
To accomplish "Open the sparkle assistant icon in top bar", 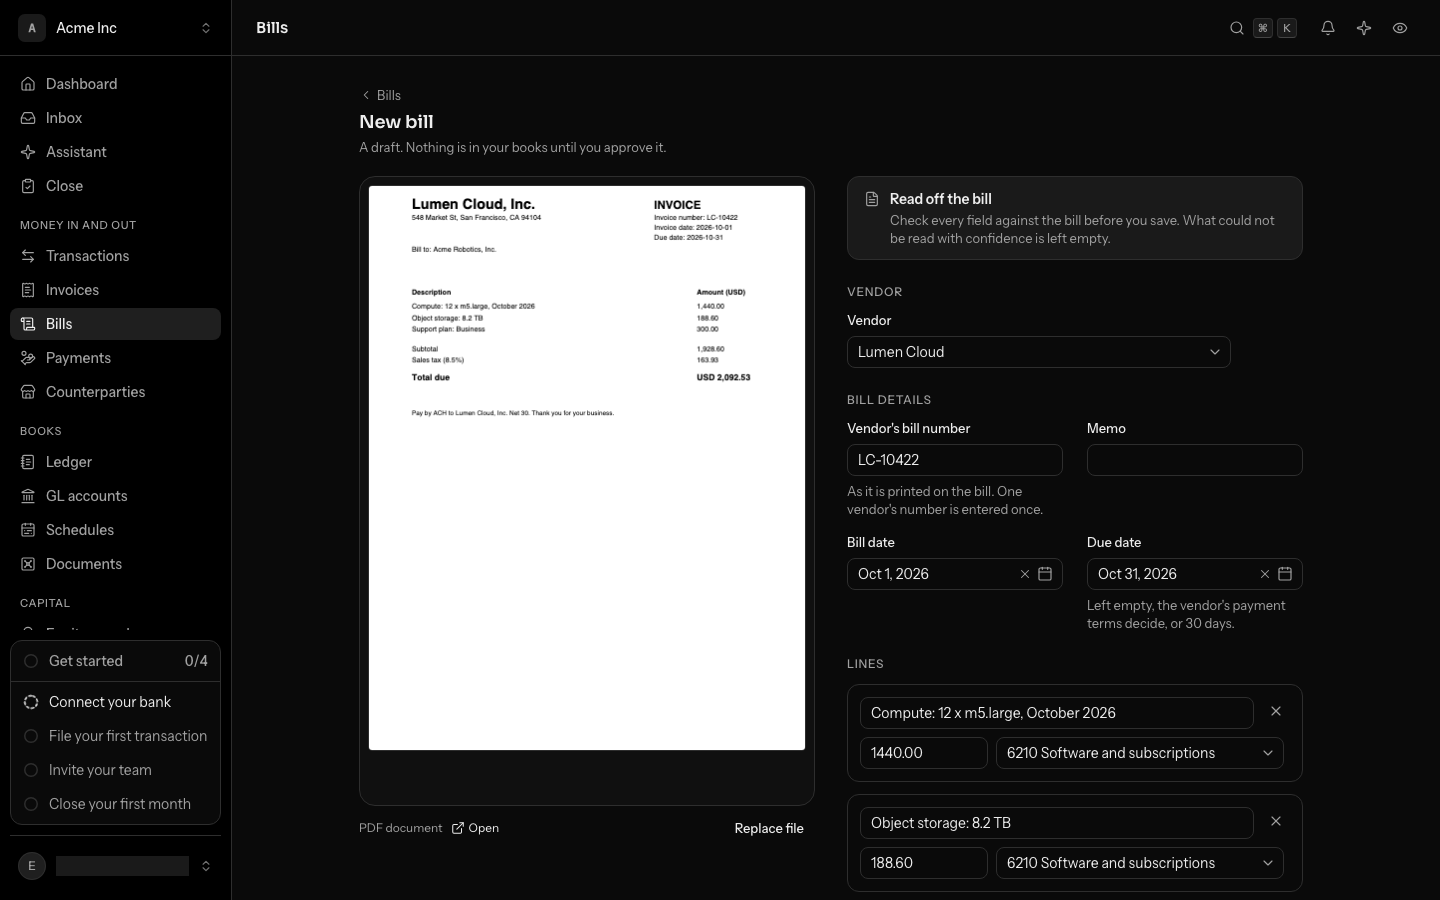I will [1364, 28].
